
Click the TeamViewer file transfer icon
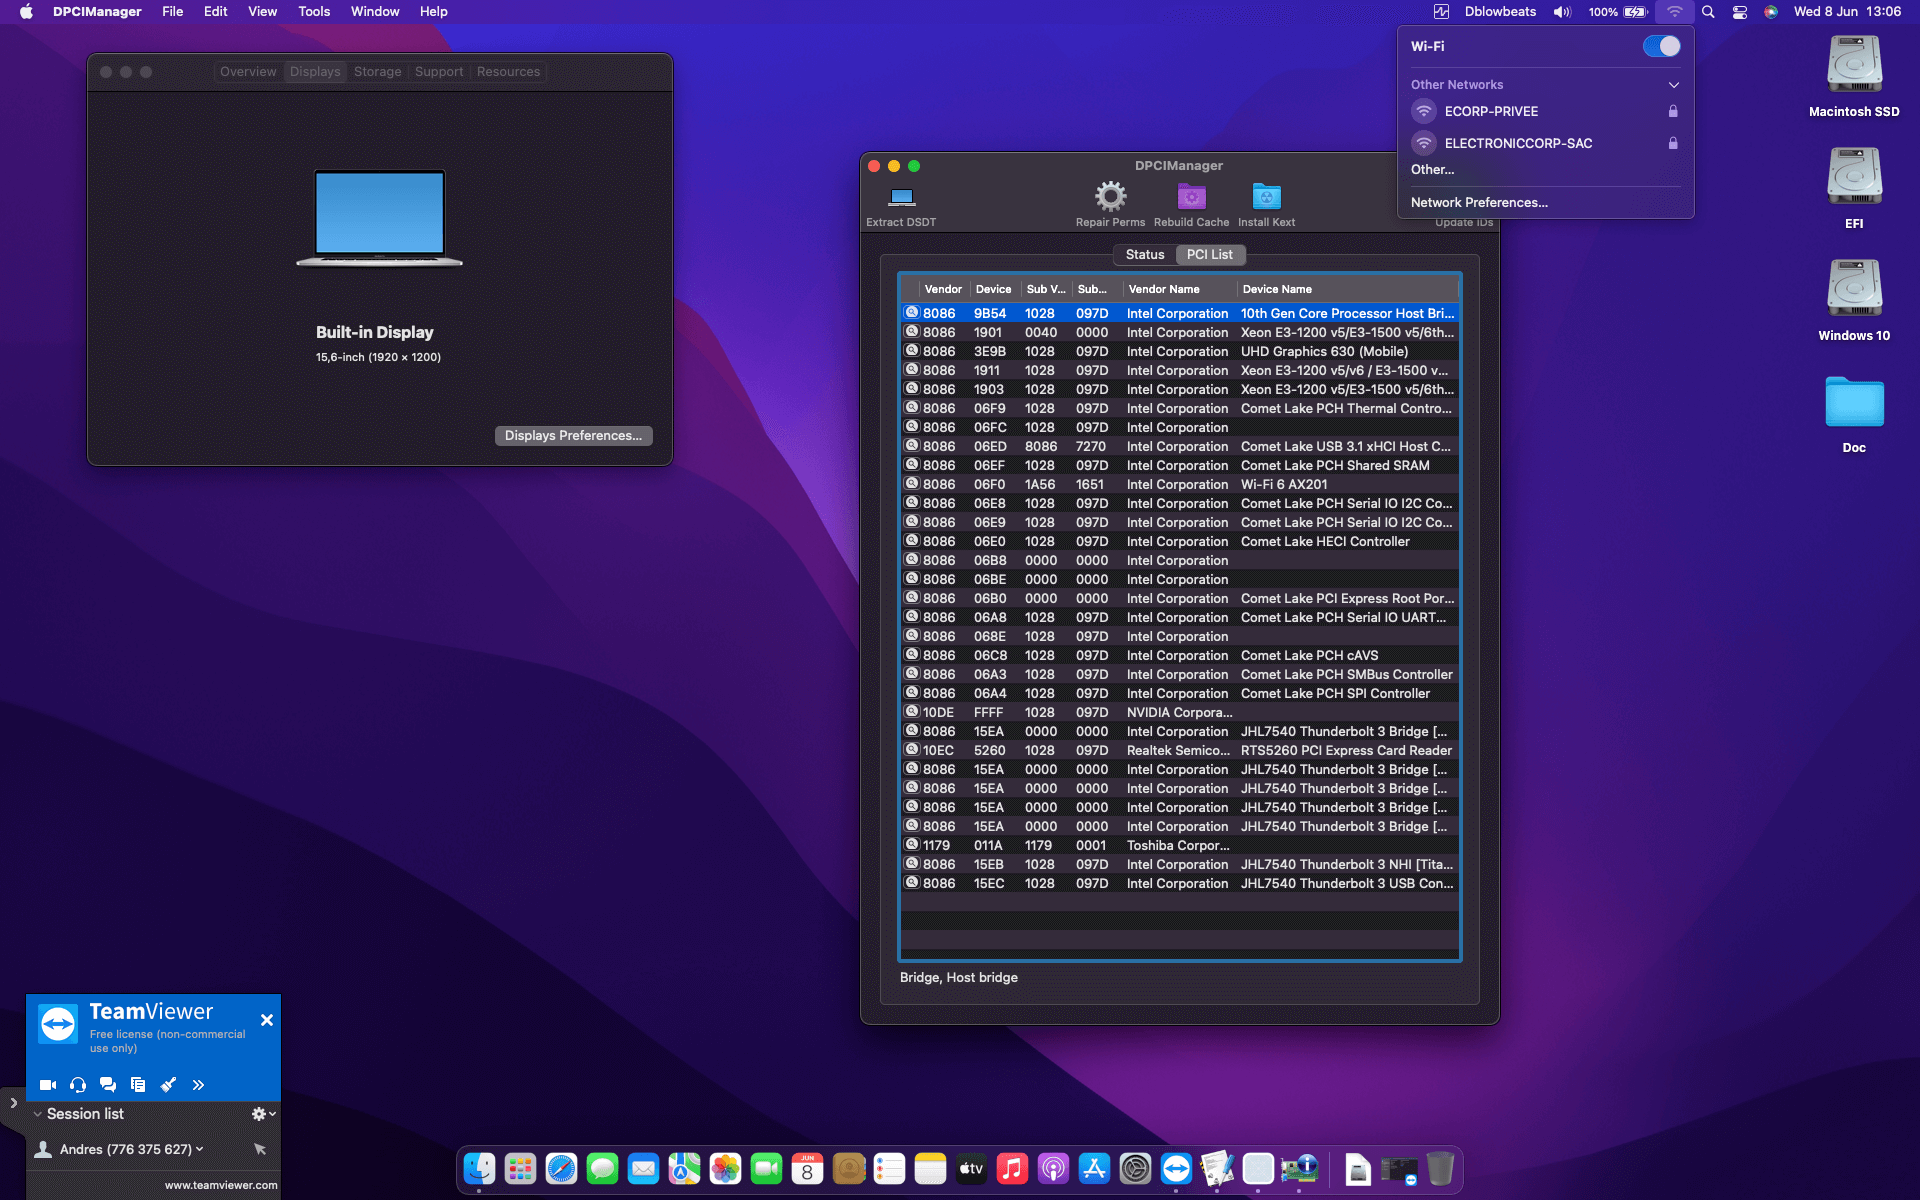(x=137, y=1084)
